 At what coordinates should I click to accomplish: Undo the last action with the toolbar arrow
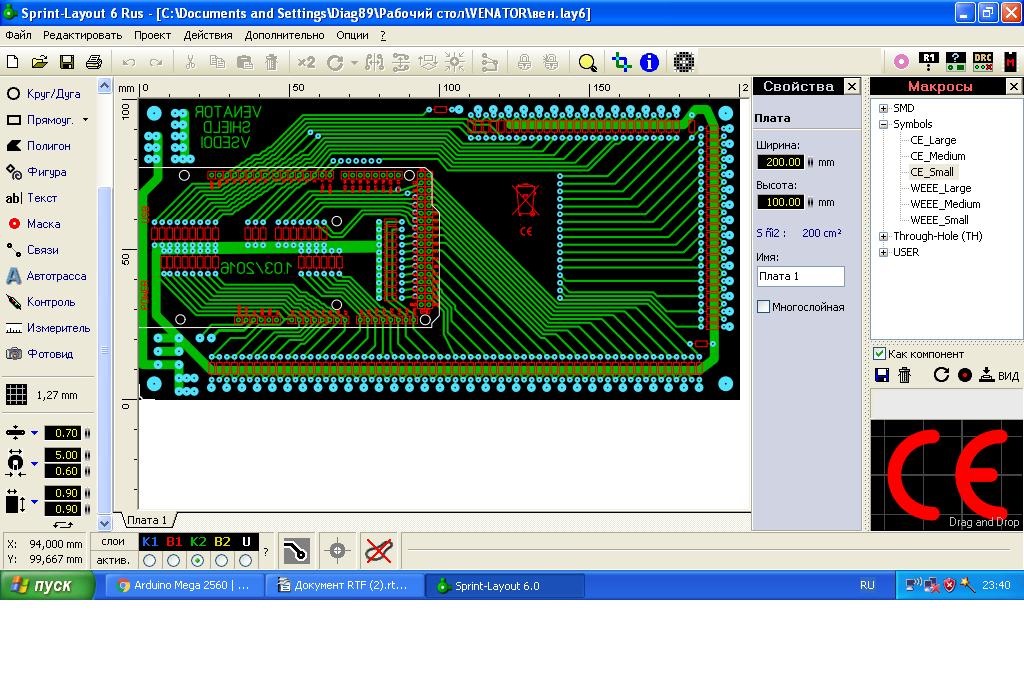coord(129,63)
